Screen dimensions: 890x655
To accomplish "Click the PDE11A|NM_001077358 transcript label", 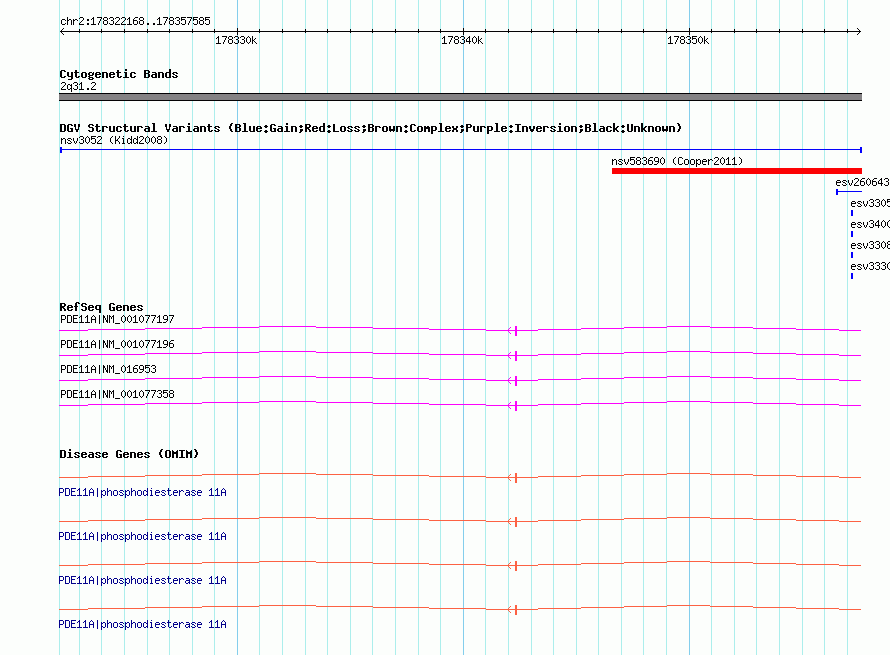I will point(117,394).
